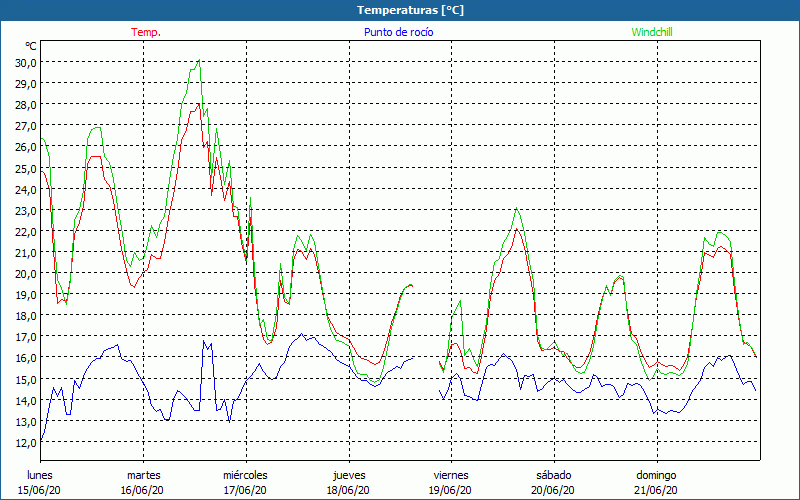Click the 'sábado' day label

point(554,475)
